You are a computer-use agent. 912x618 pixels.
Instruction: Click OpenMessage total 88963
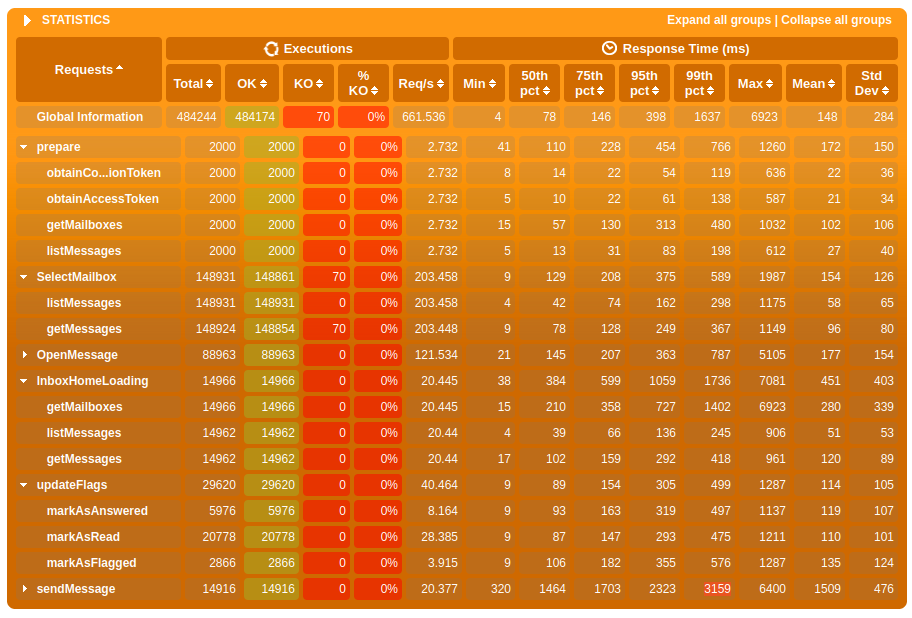coord(219,355)
